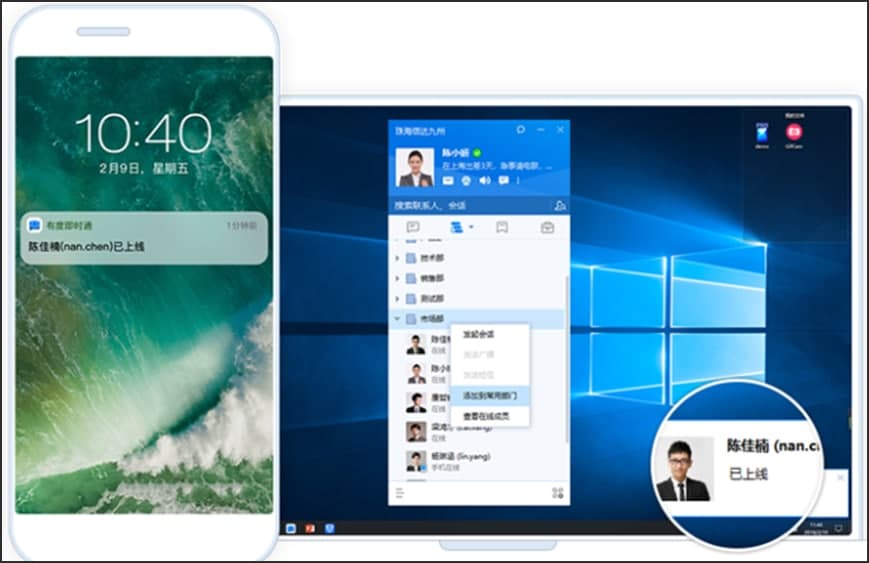The height and width of the screenshot is (563, 869).
Task: Select the 测试部 folder icon
Action: (411, 299)
